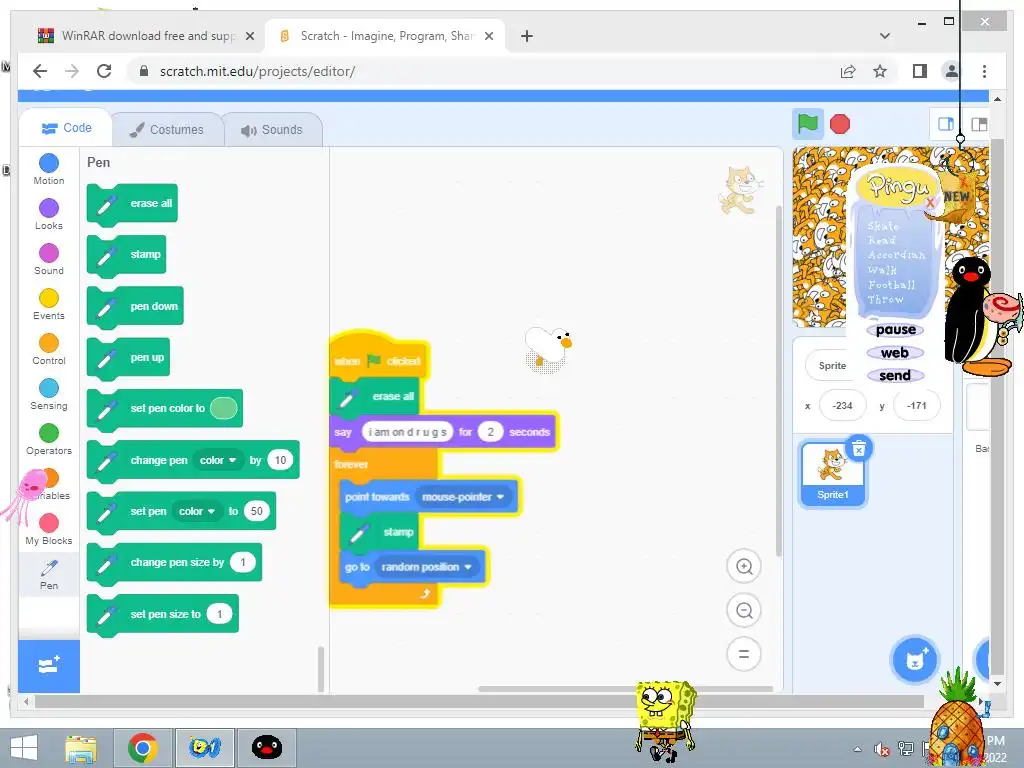This screenshot has height=768, width=1024.
Task: Select the Sound block category
Action: coord(49,259)
